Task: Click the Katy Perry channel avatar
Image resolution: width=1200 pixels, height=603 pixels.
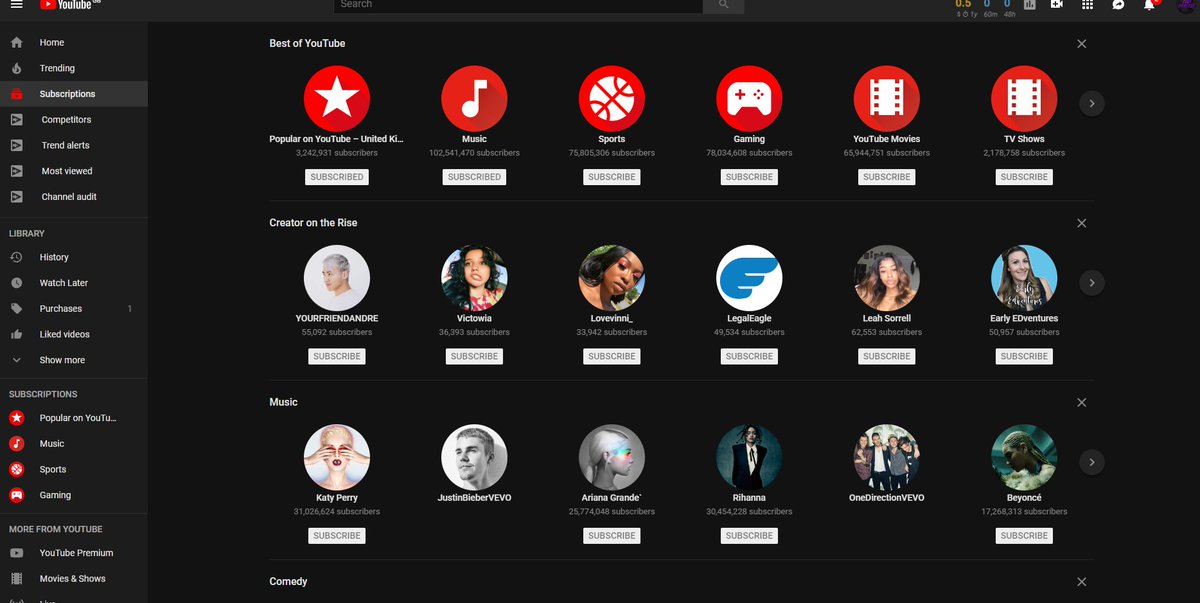Action: 337,457
